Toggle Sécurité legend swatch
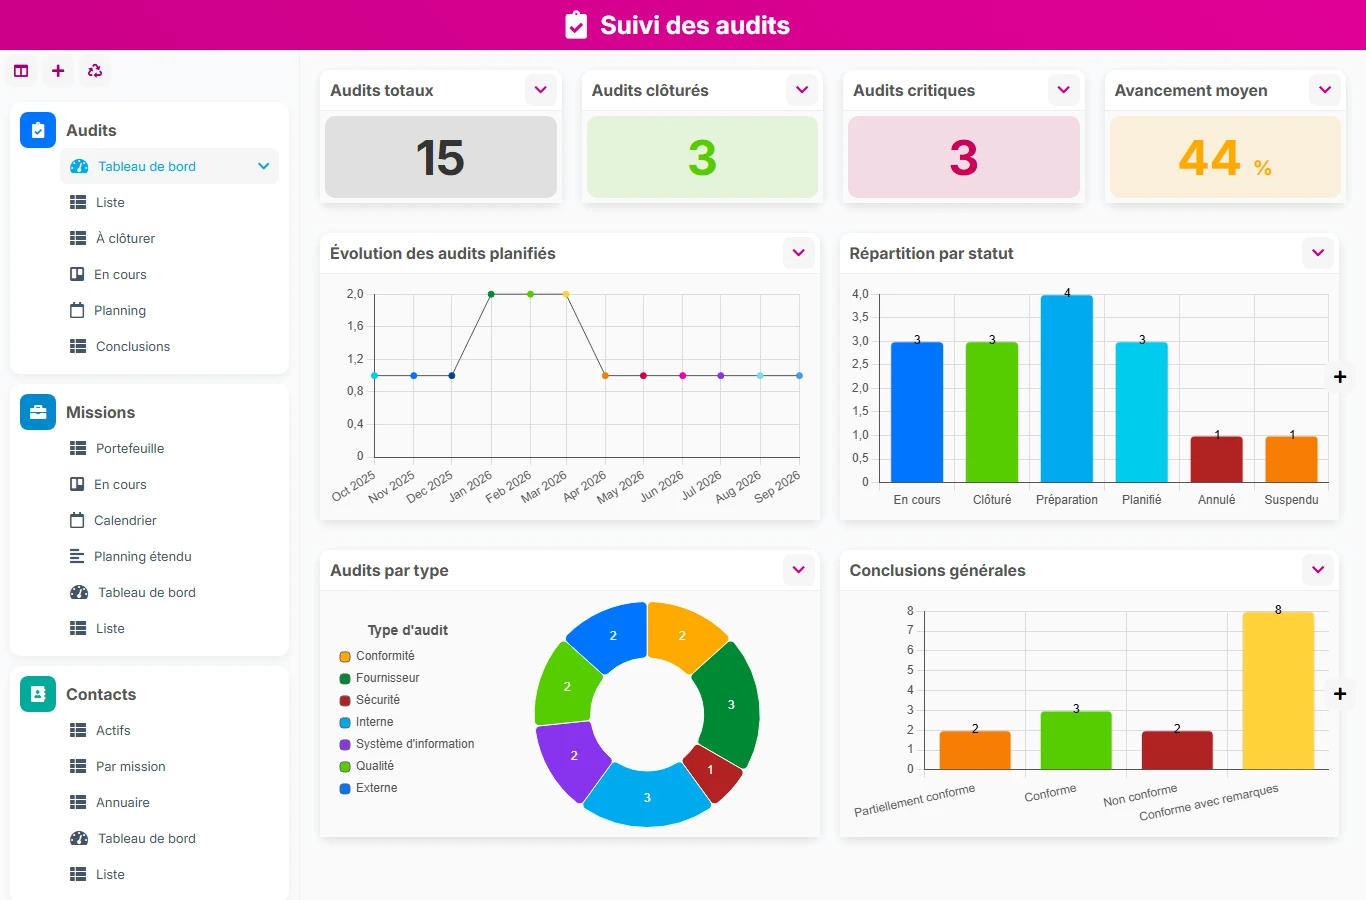1366x900 pixels. click(x=345, y=700)
